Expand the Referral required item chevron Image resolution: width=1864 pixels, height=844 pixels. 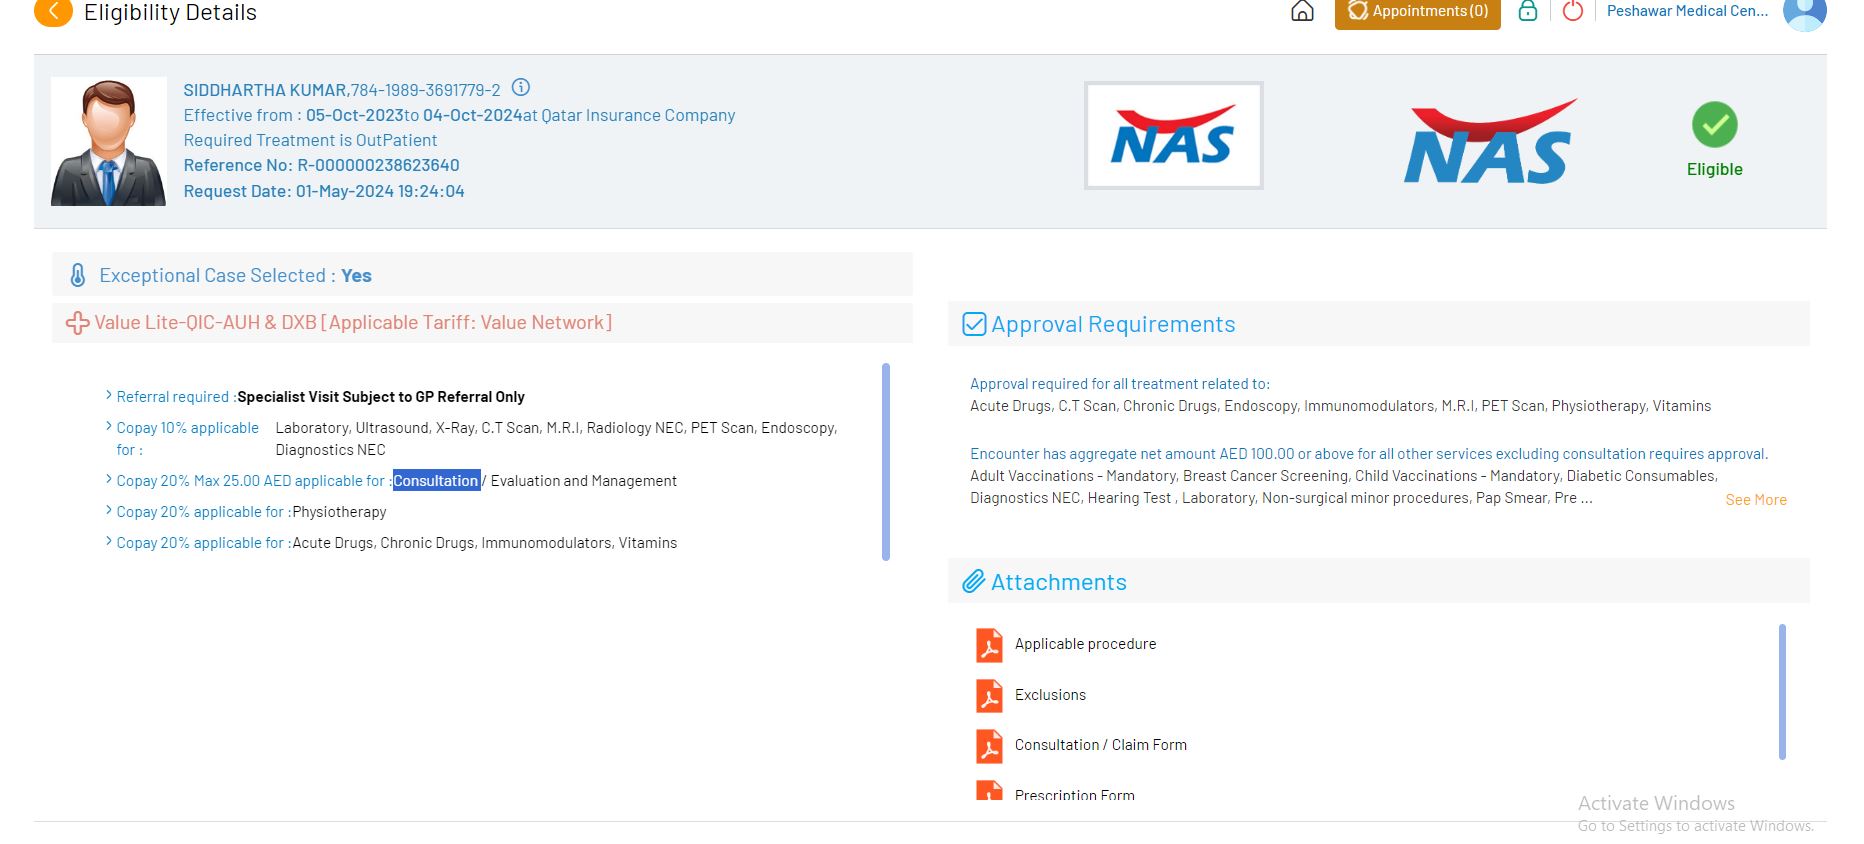pyautogui.click(x=108, y=396)
